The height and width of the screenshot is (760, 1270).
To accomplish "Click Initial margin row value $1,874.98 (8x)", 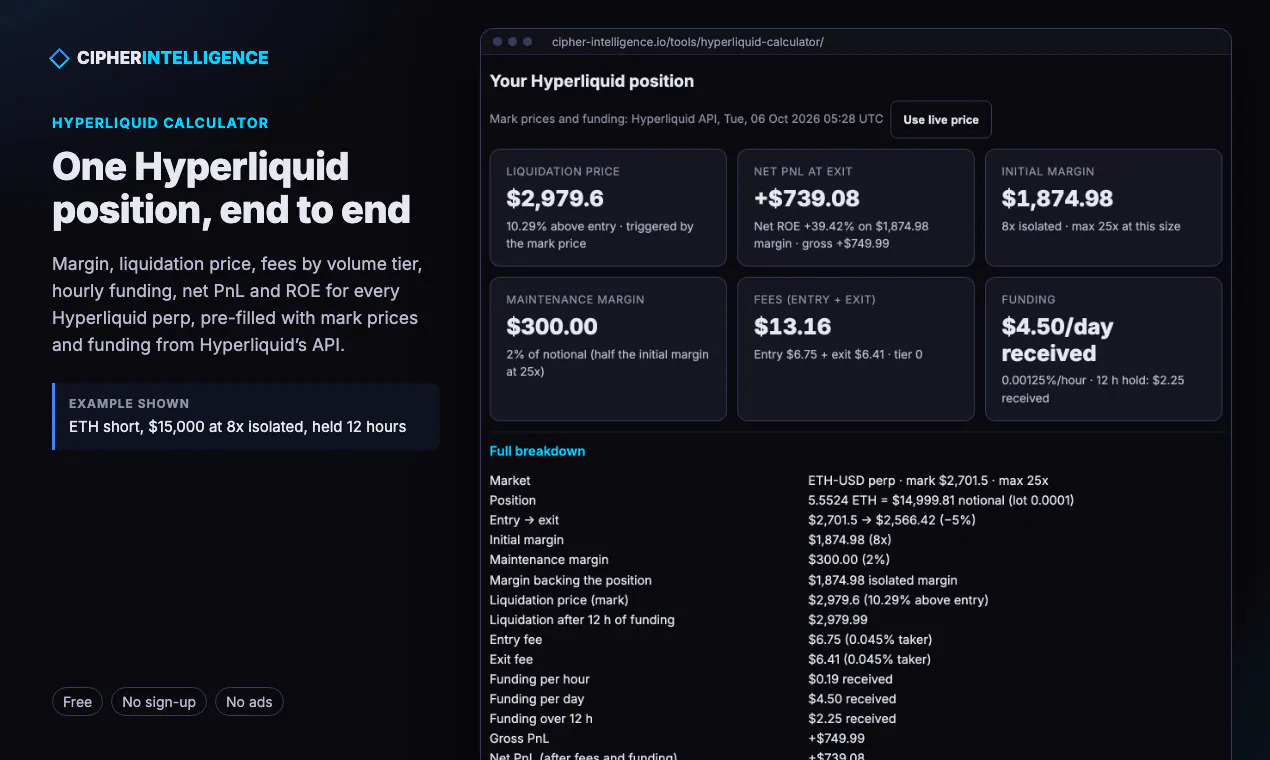I will click(850, 540).
